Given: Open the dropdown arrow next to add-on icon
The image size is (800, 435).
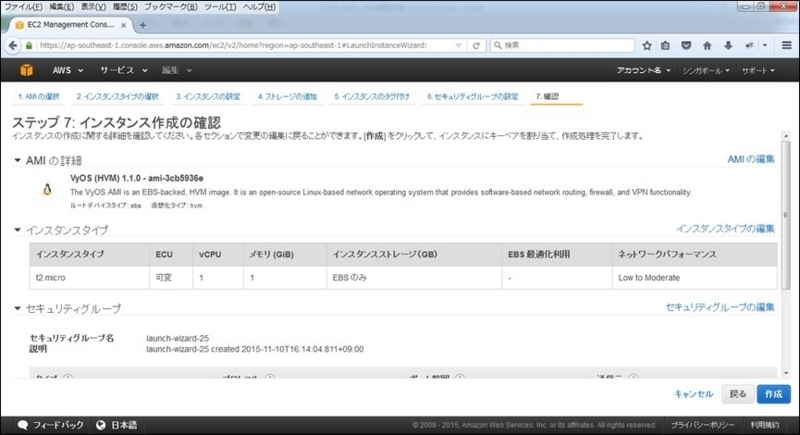Looking at the screenshot, I should [765, 45].
